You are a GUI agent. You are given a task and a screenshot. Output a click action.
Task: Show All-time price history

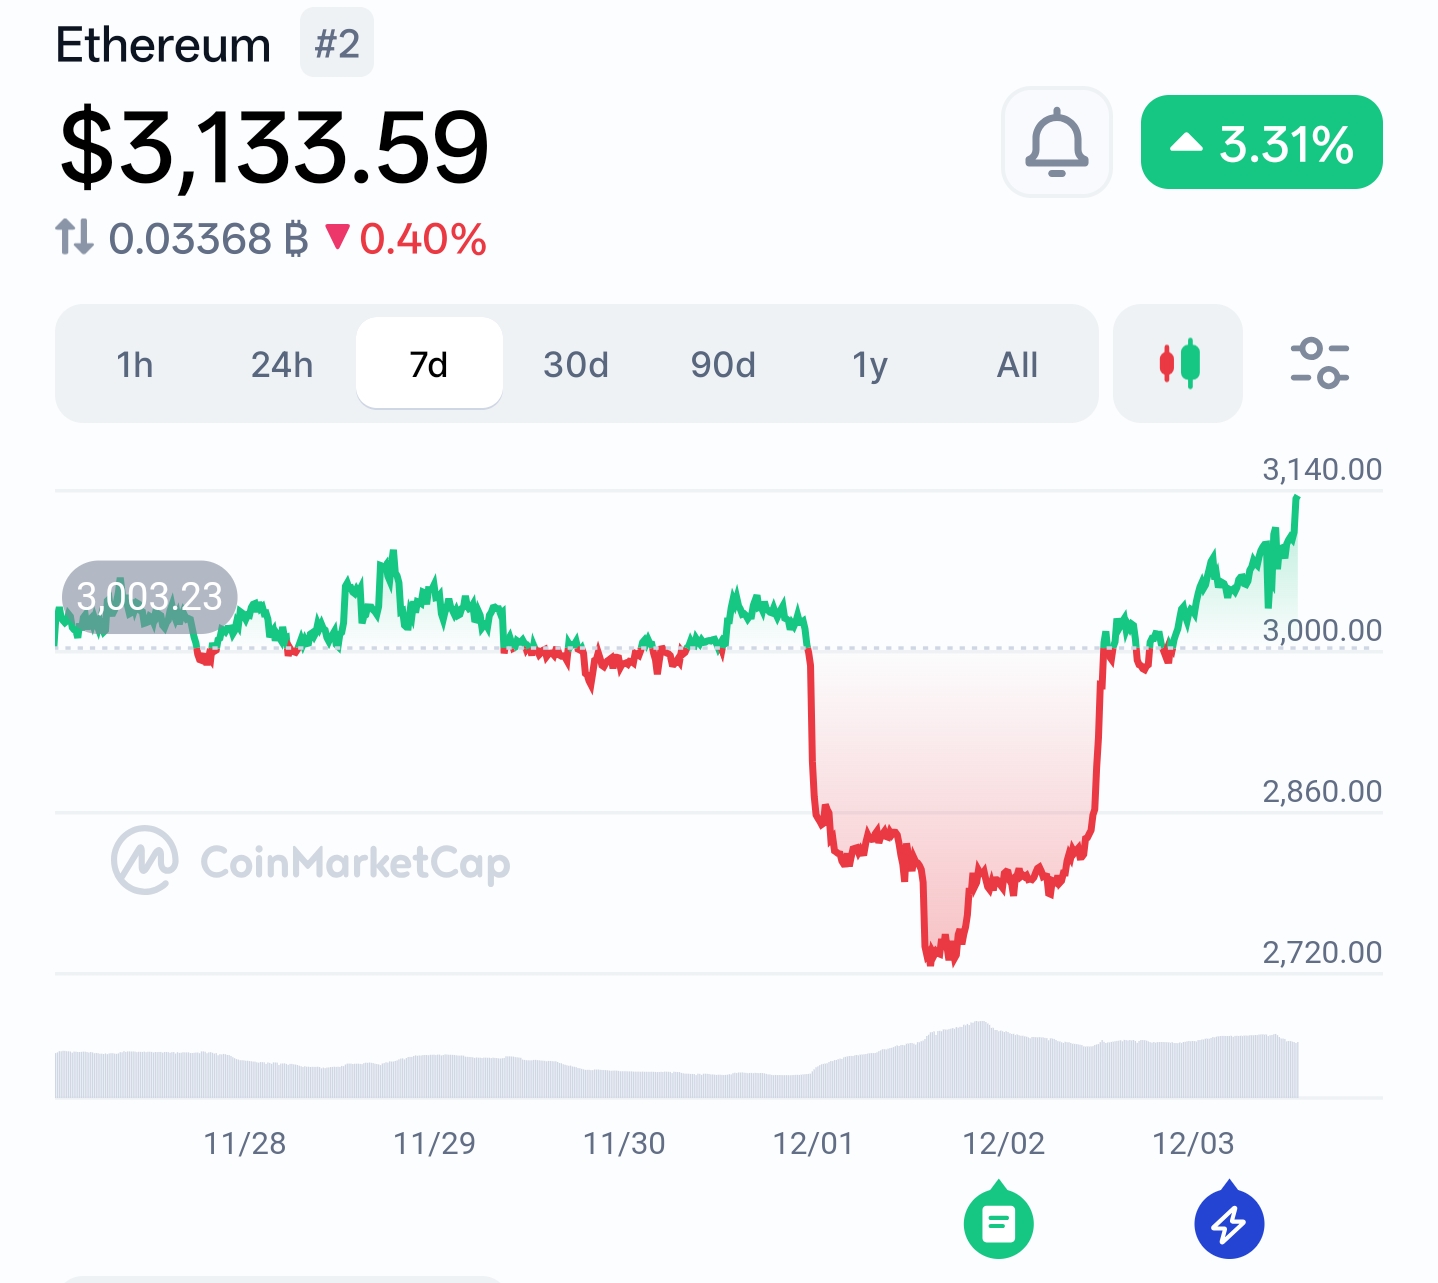[1017, 365]
